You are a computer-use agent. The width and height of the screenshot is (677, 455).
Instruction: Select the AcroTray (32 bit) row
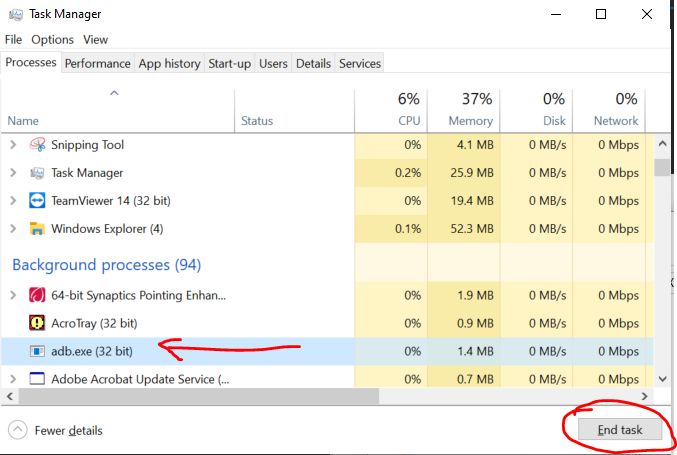click(x=327, y=323)
